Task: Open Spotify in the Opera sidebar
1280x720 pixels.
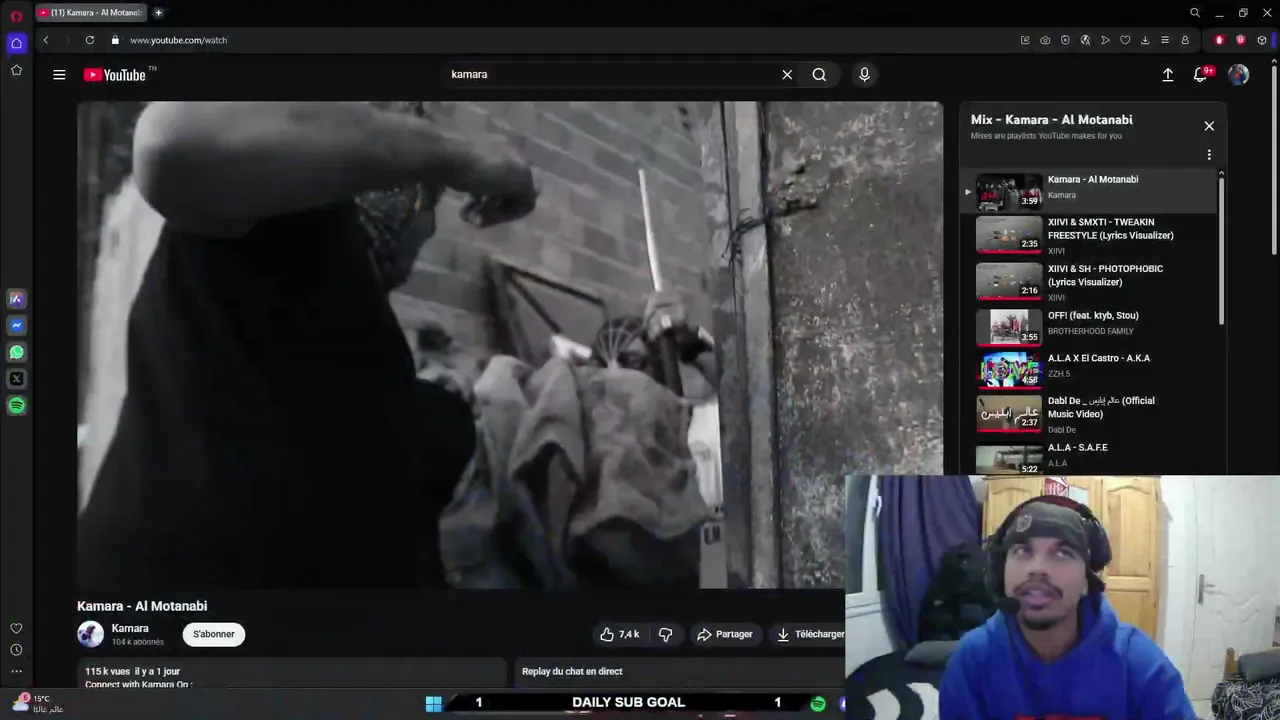Action: 16,406
